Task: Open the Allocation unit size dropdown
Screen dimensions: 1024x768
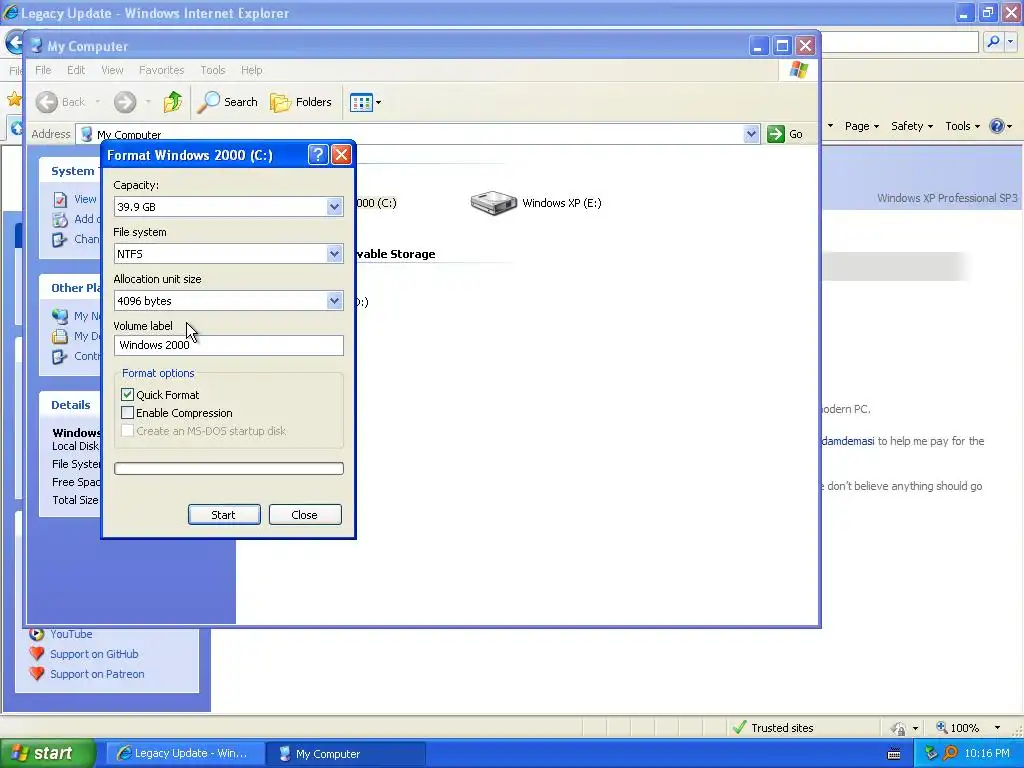Action: coord(334,301)
